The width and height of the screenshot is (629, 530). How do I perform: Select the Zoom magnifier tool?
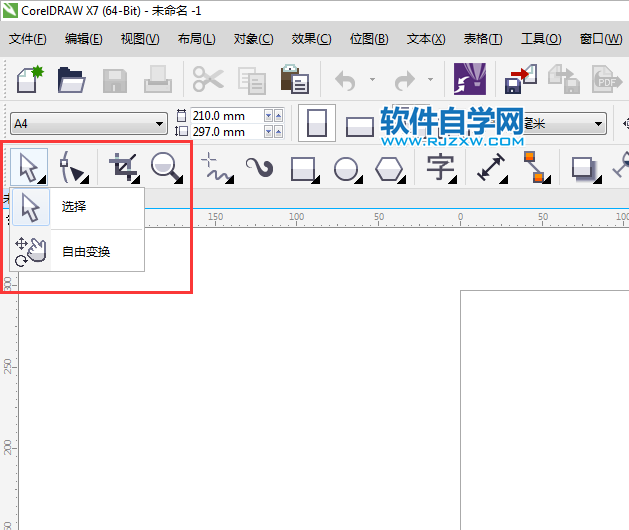(x=166, y=168)
